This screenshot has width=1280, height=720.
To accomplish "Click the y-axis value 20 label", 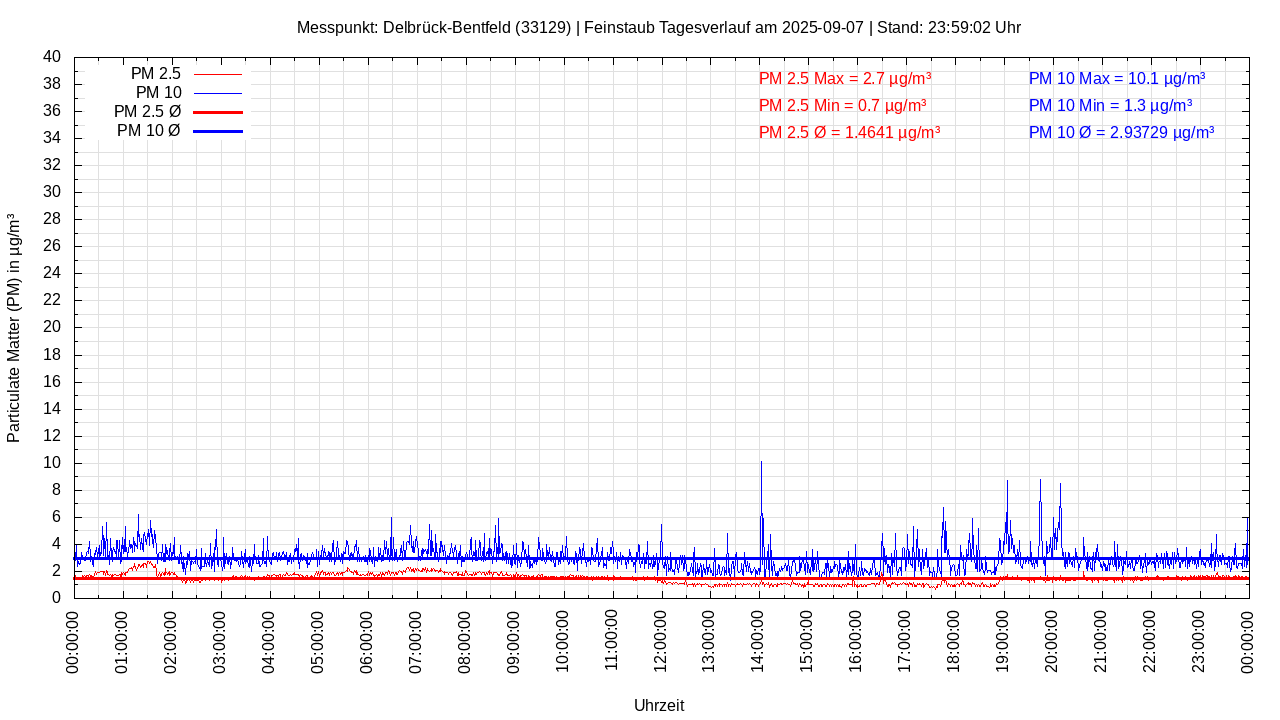I will tap(52, 327).
